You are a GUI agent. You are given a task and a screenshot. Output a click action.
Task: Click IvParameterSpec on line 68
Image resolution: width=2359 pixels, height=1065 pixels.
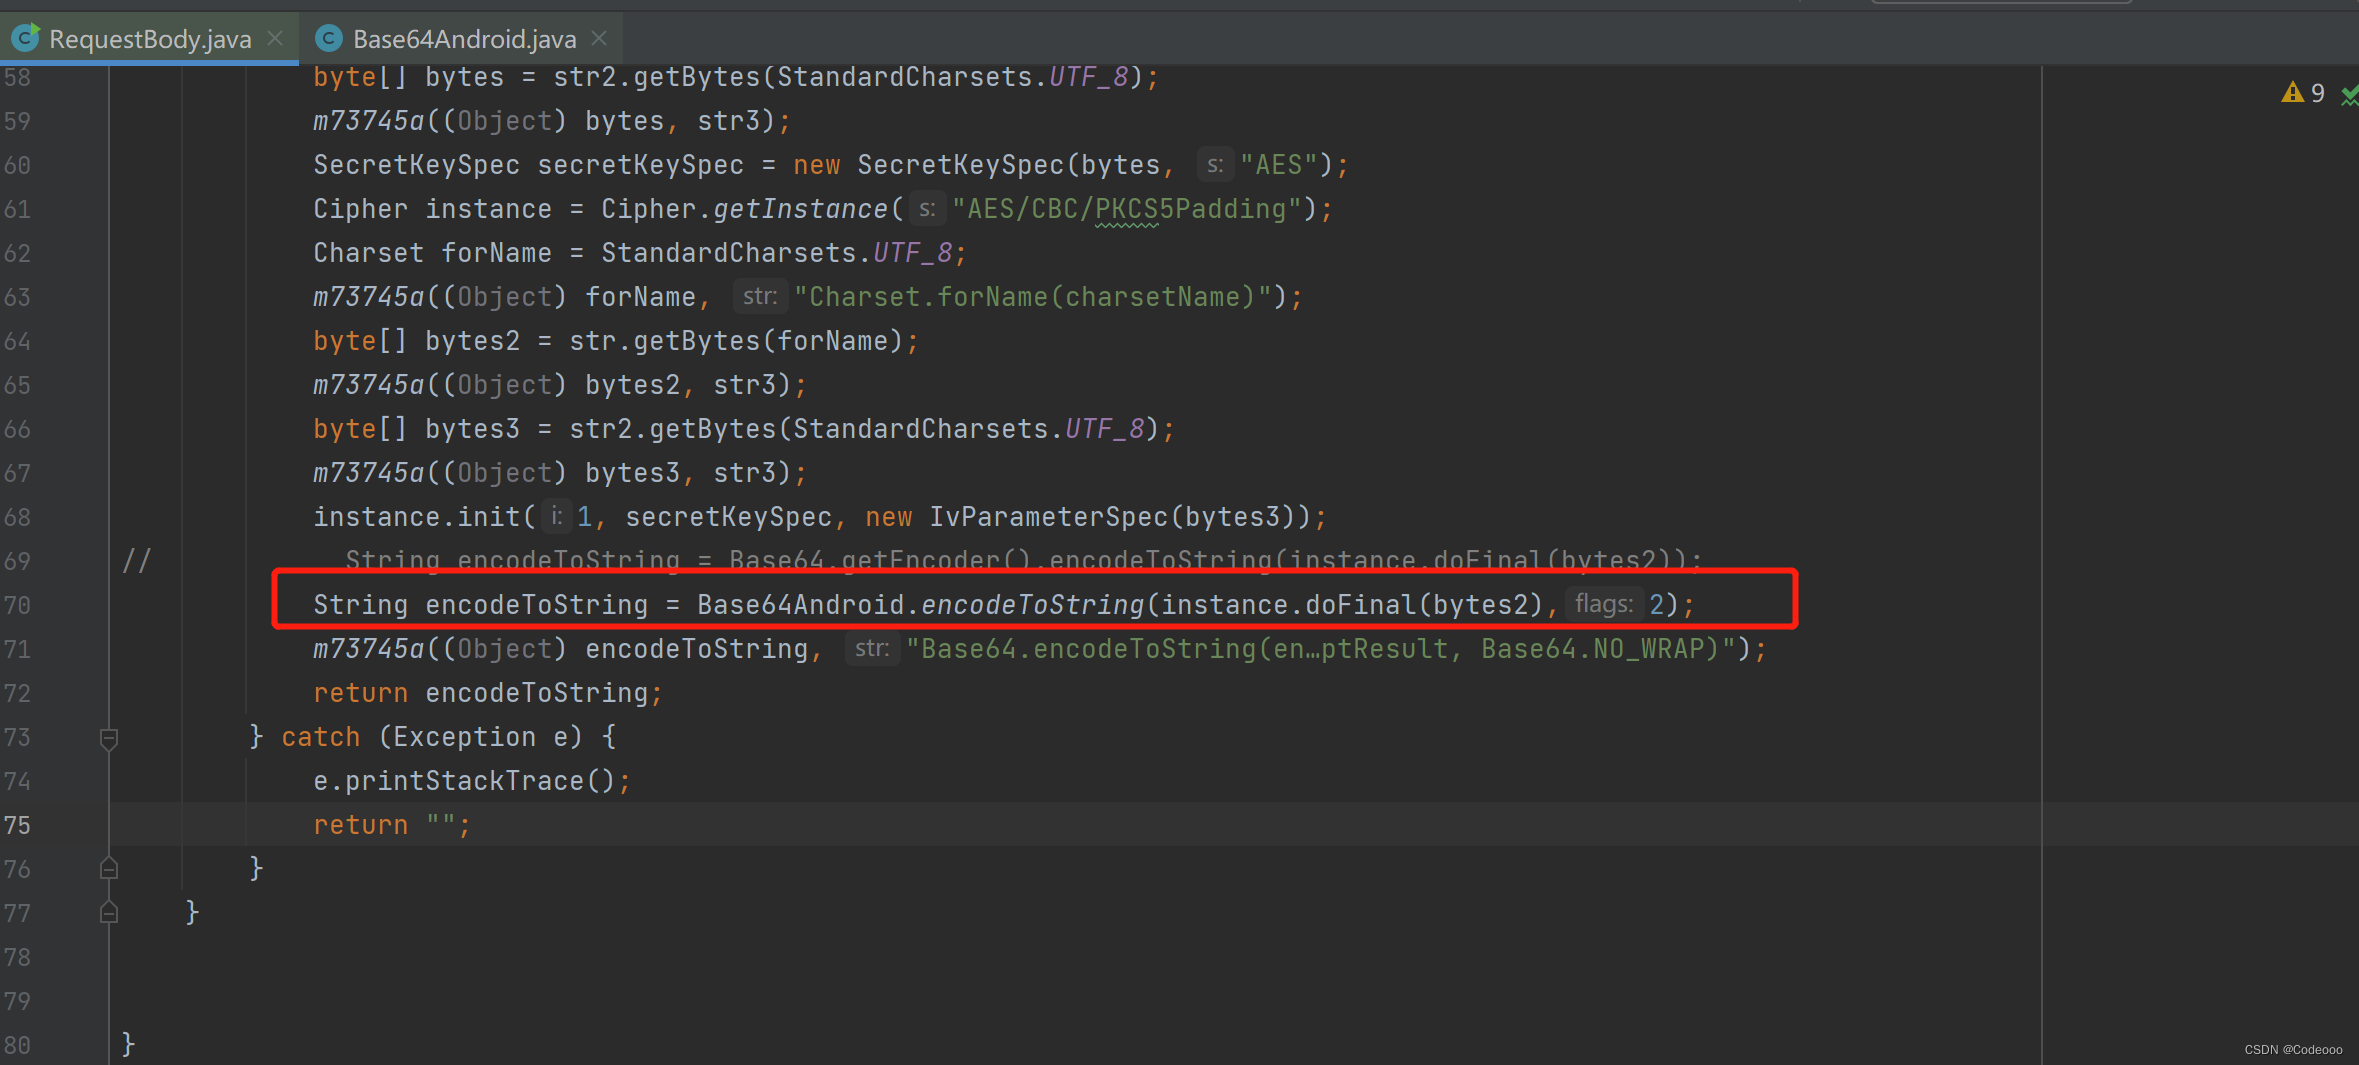pos(1048,517)
